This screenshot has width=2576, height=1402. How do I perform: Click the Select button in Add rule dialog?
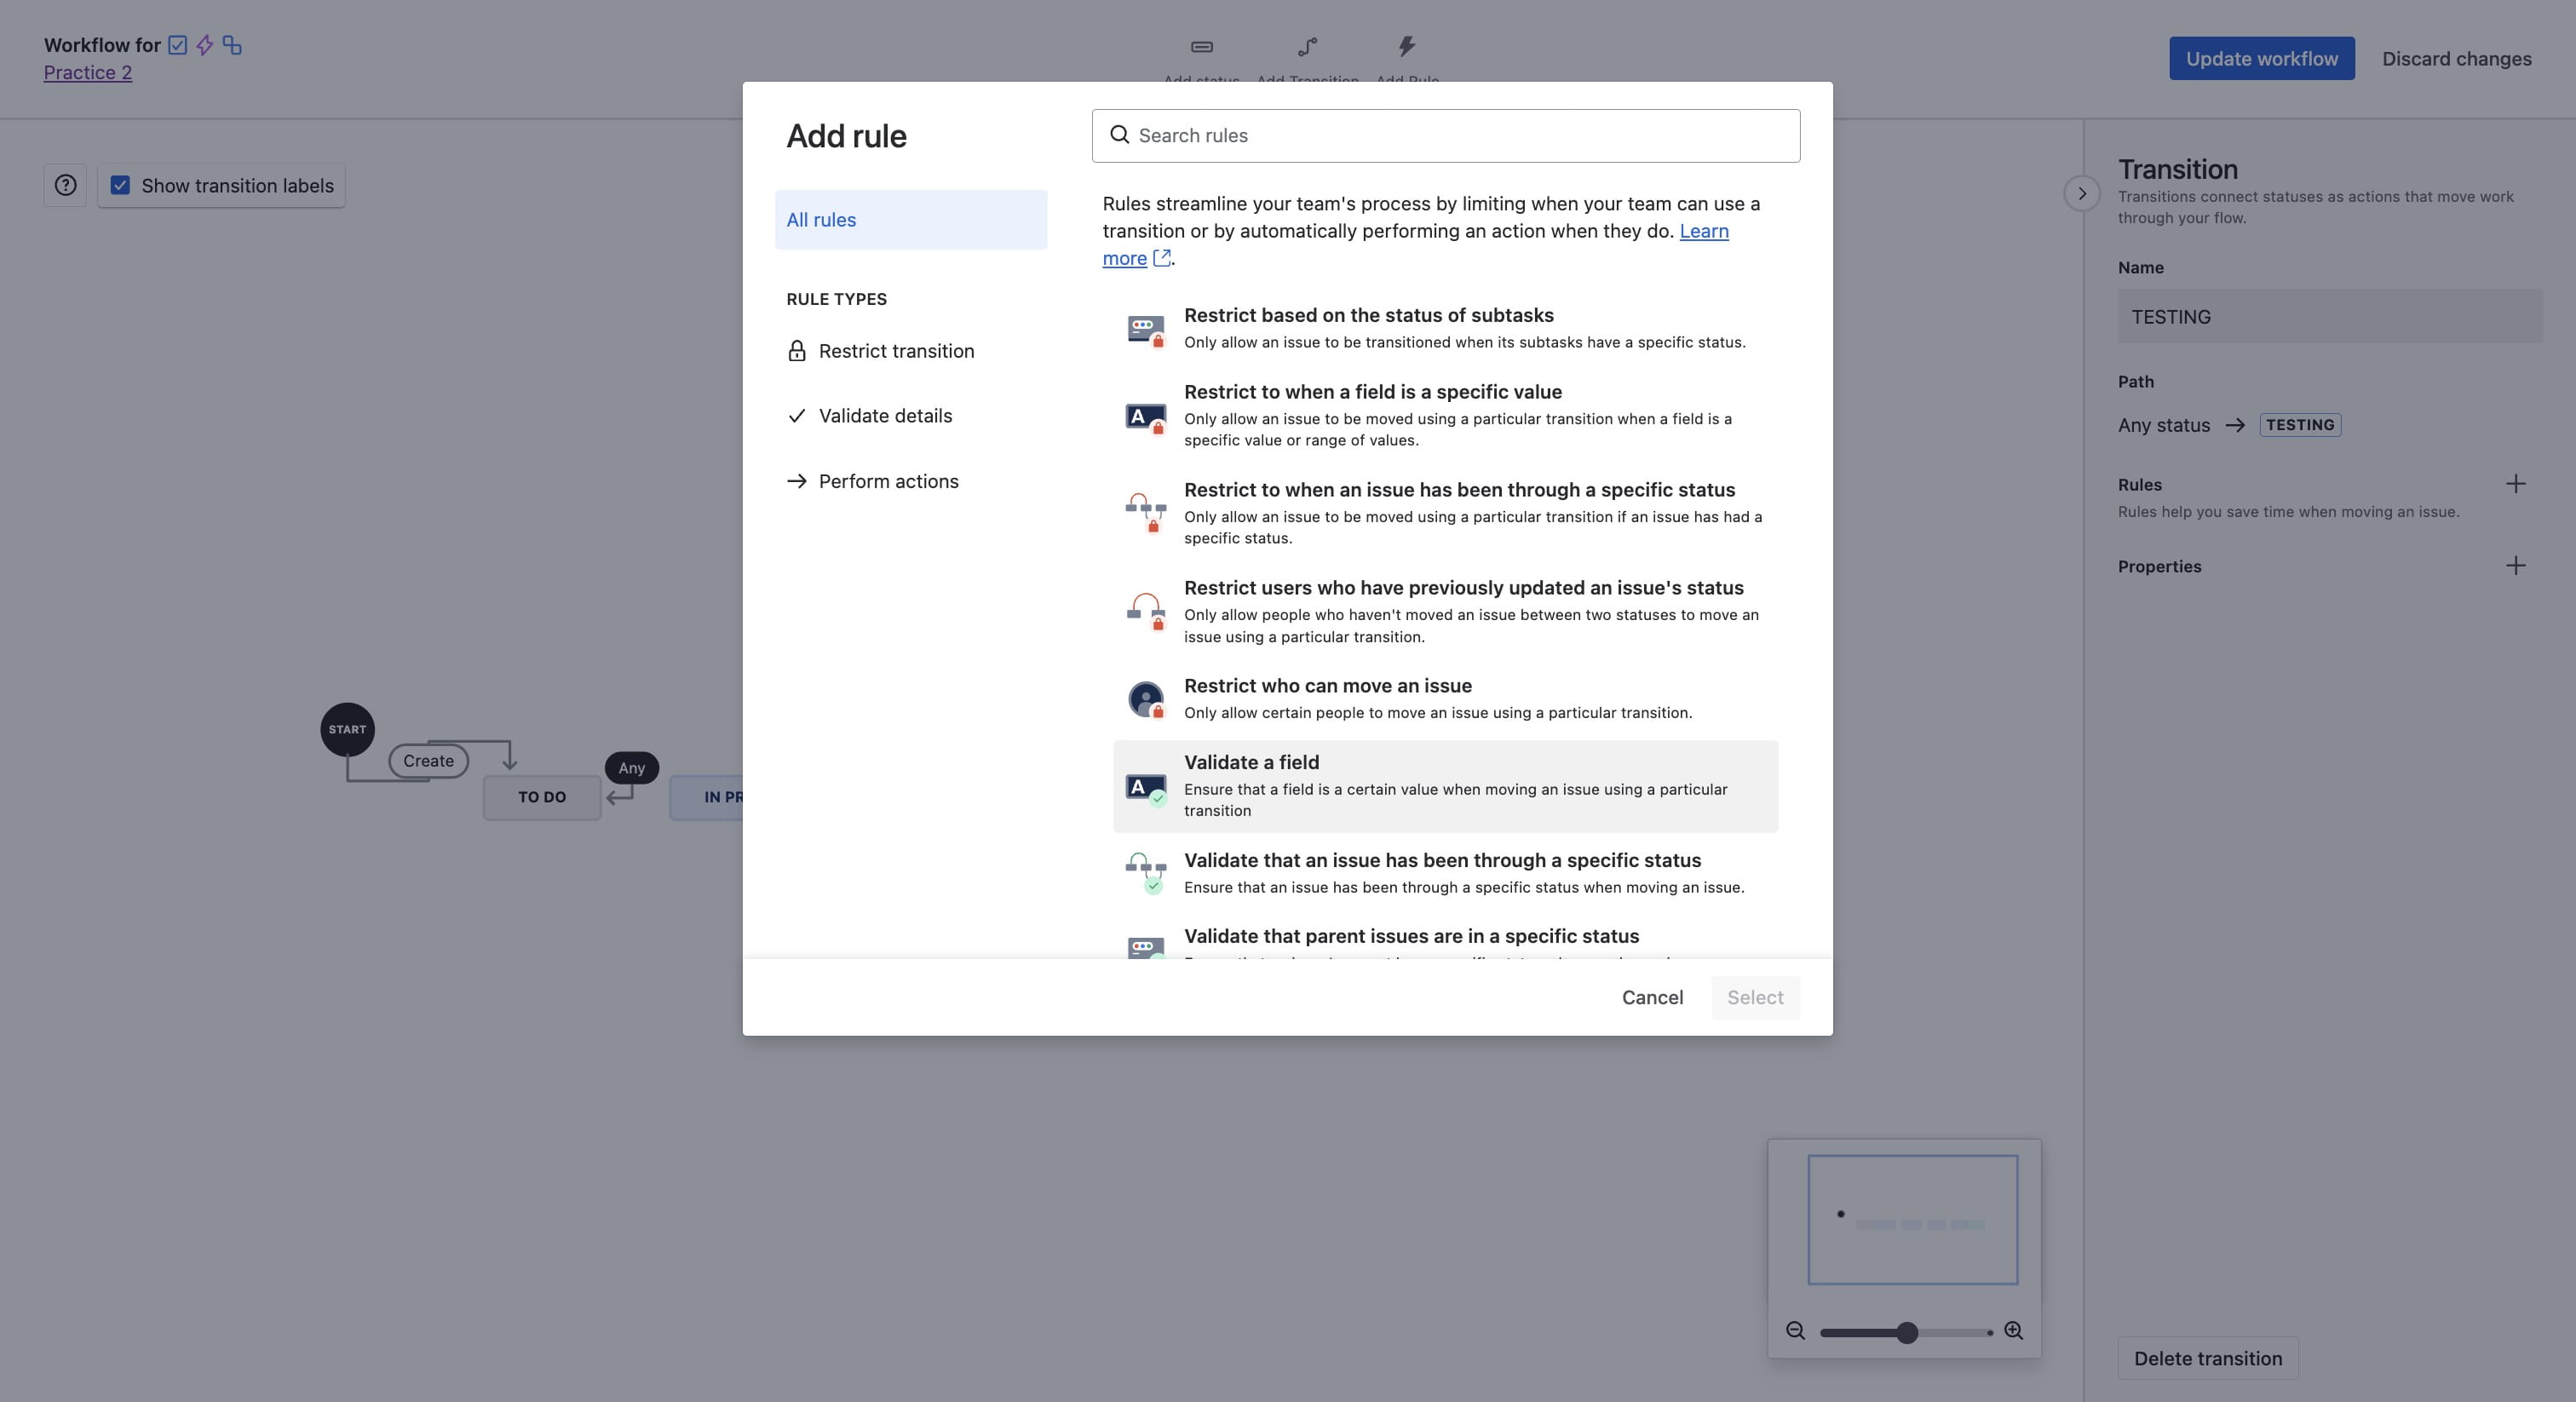point(1755,997)
